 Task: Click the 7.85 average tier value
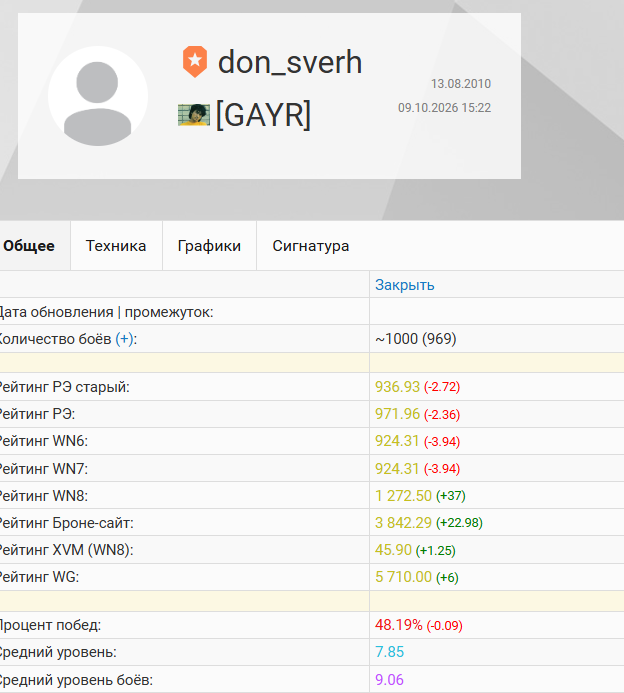(x=389, y=652)
